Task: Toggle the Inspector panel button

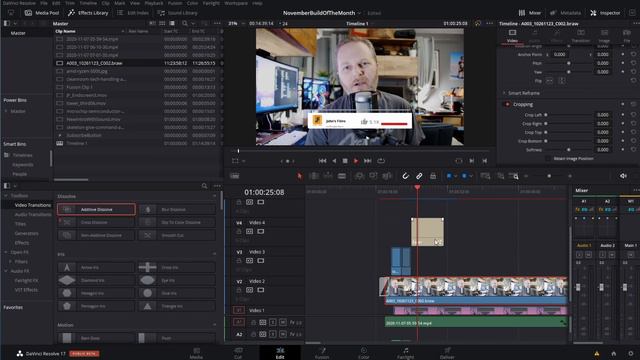Action: coord(605,13)
